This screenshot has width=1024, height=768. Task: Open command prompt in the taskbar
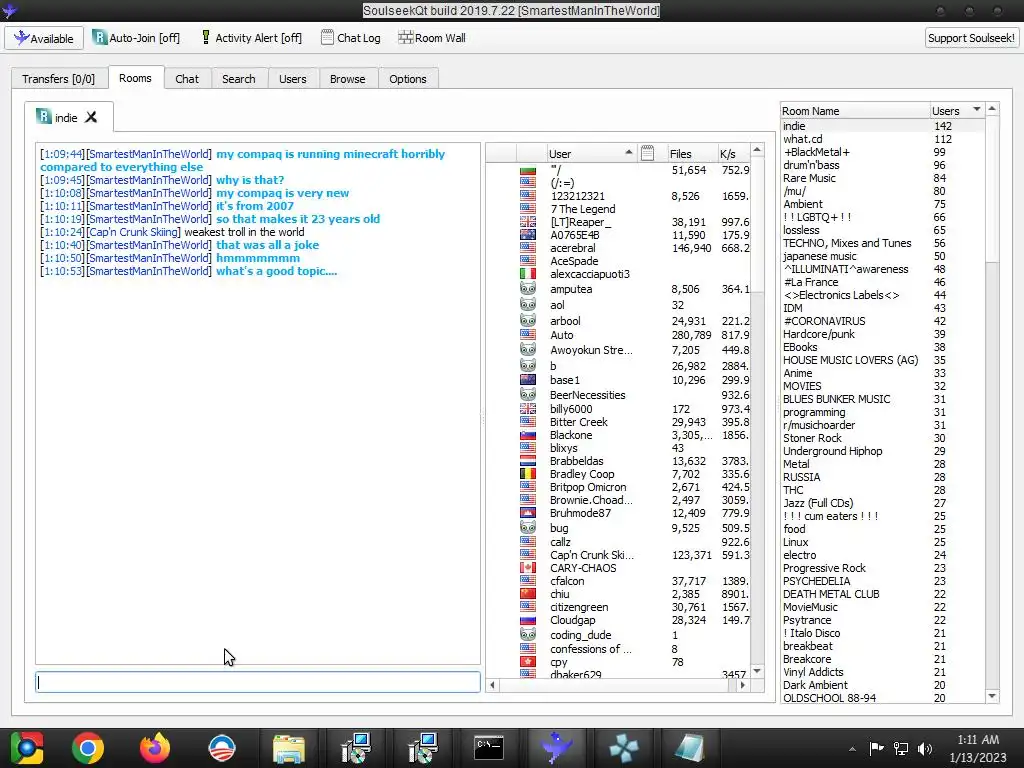pyautogui.click(x=489, y=748)
